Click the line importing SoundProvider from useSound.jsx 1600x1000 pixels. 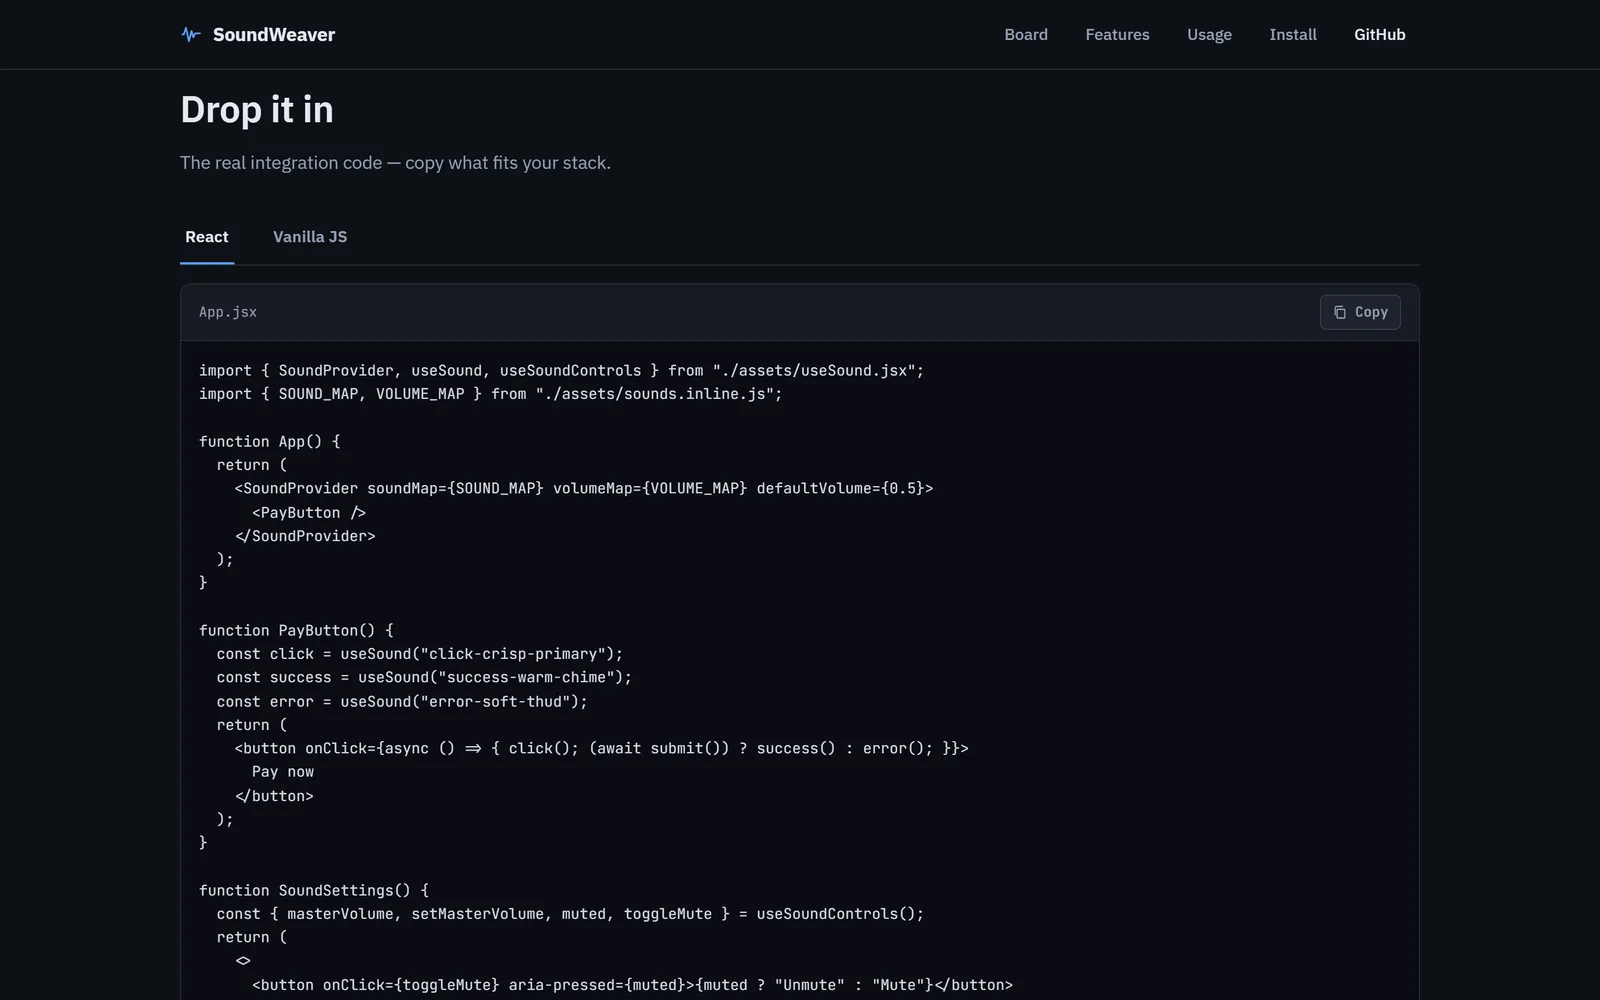pyautogui.click(x=561, y=371)
